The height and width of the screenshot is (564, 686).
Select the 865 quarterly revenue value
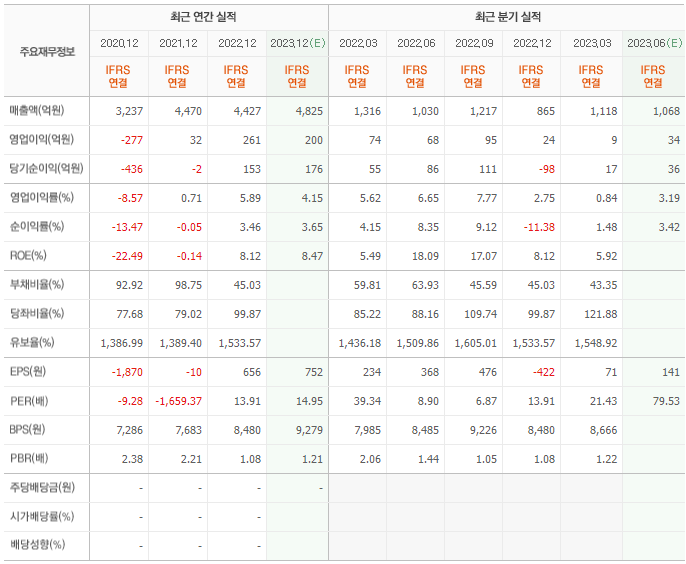pyautogui.click(x=546, y=111)
